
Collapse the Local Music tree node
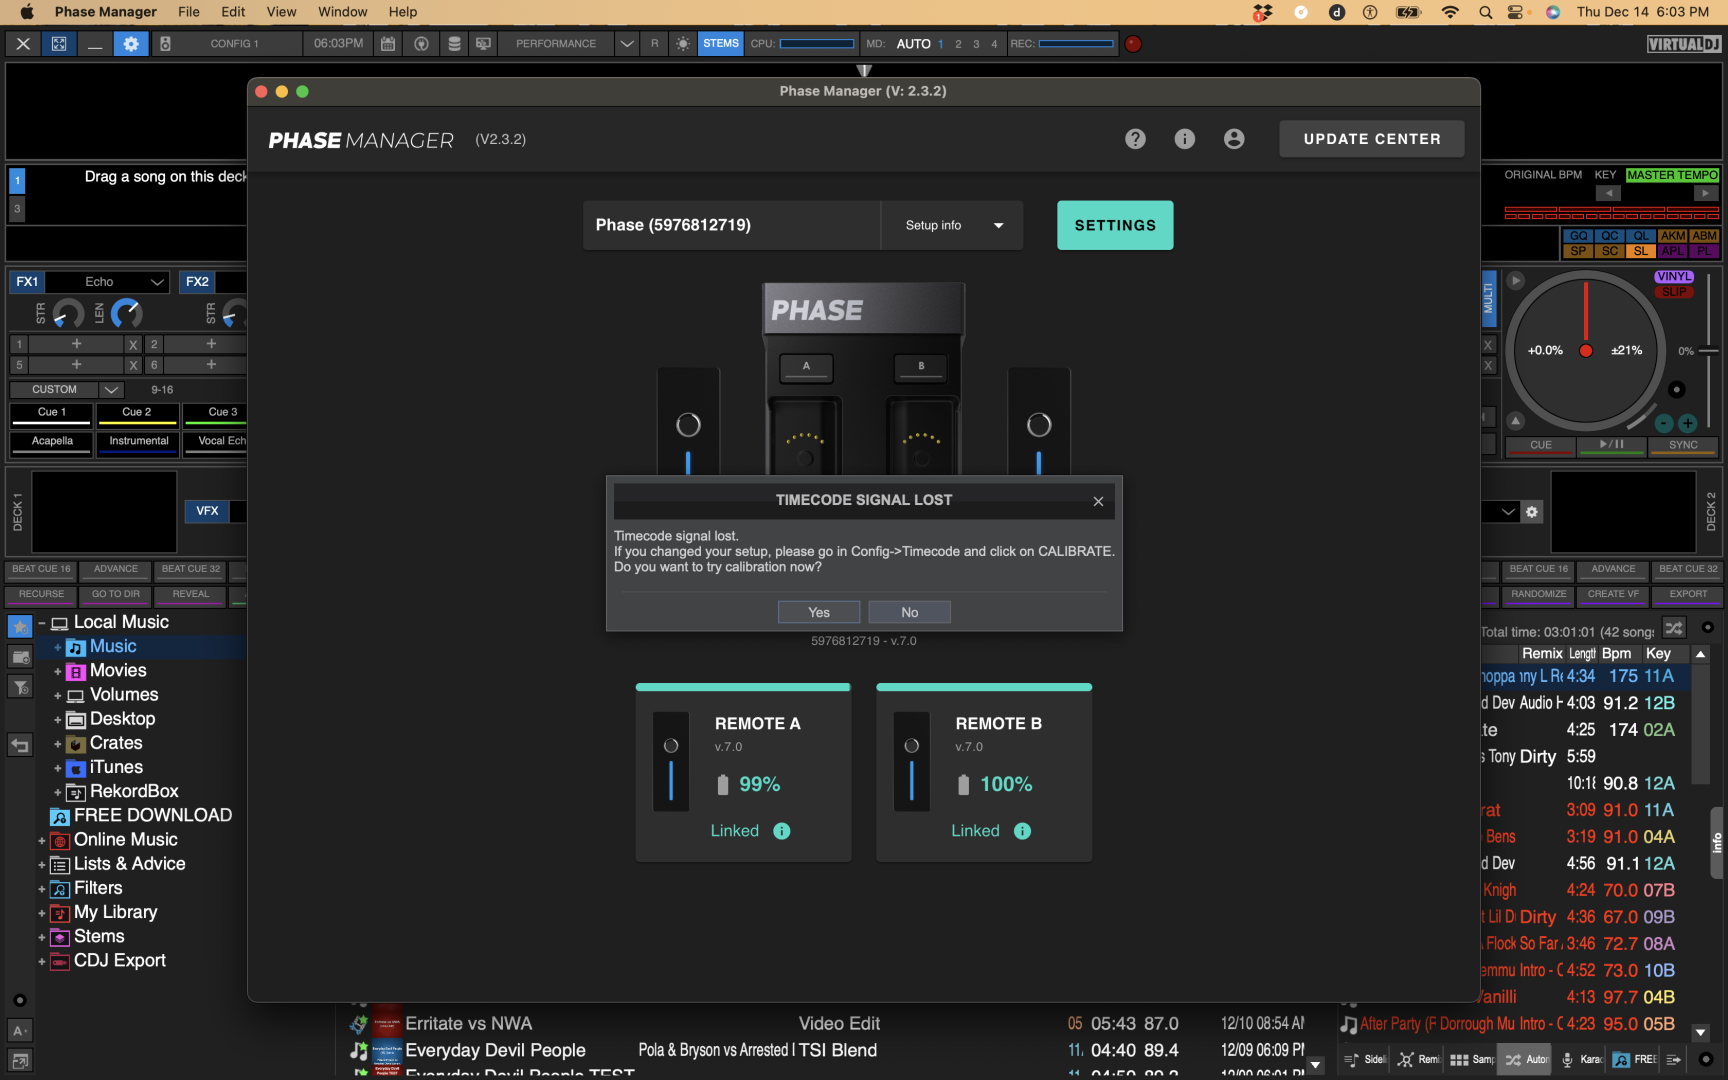(42, 623)
